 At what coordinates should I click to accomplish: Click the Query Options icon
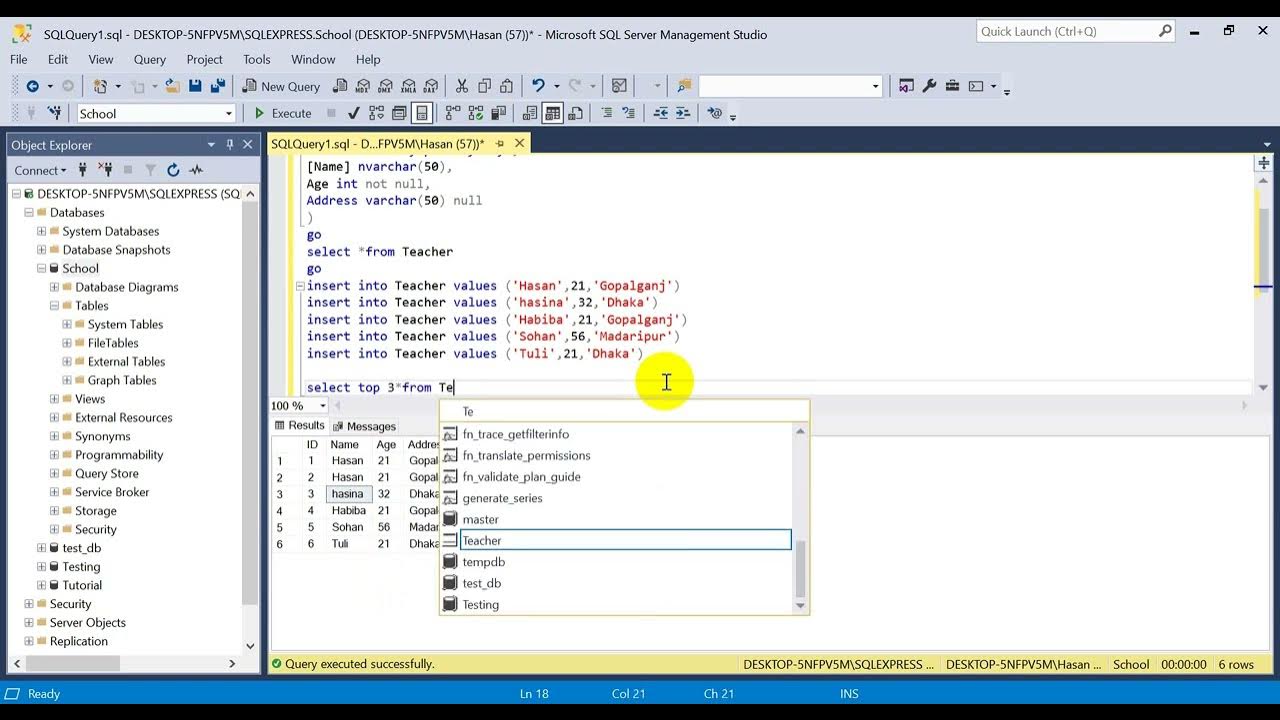[x=399, y=113]
